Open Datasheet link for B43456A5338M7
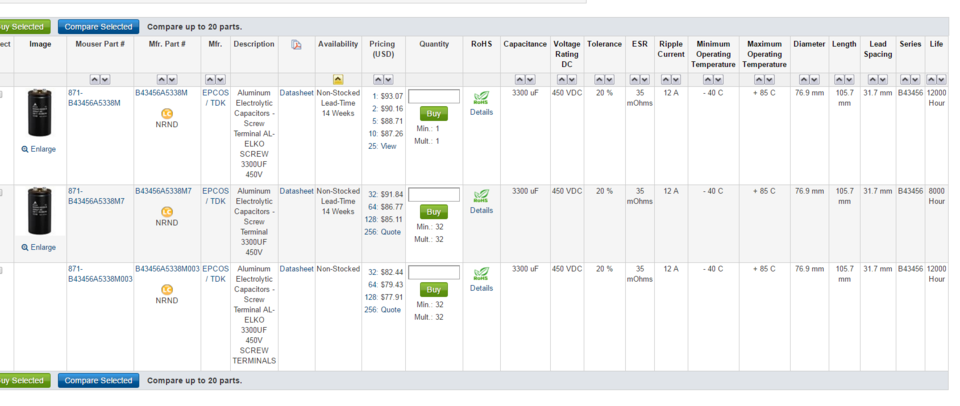Viewport: 960px width, 406px height. coord(296,191)
